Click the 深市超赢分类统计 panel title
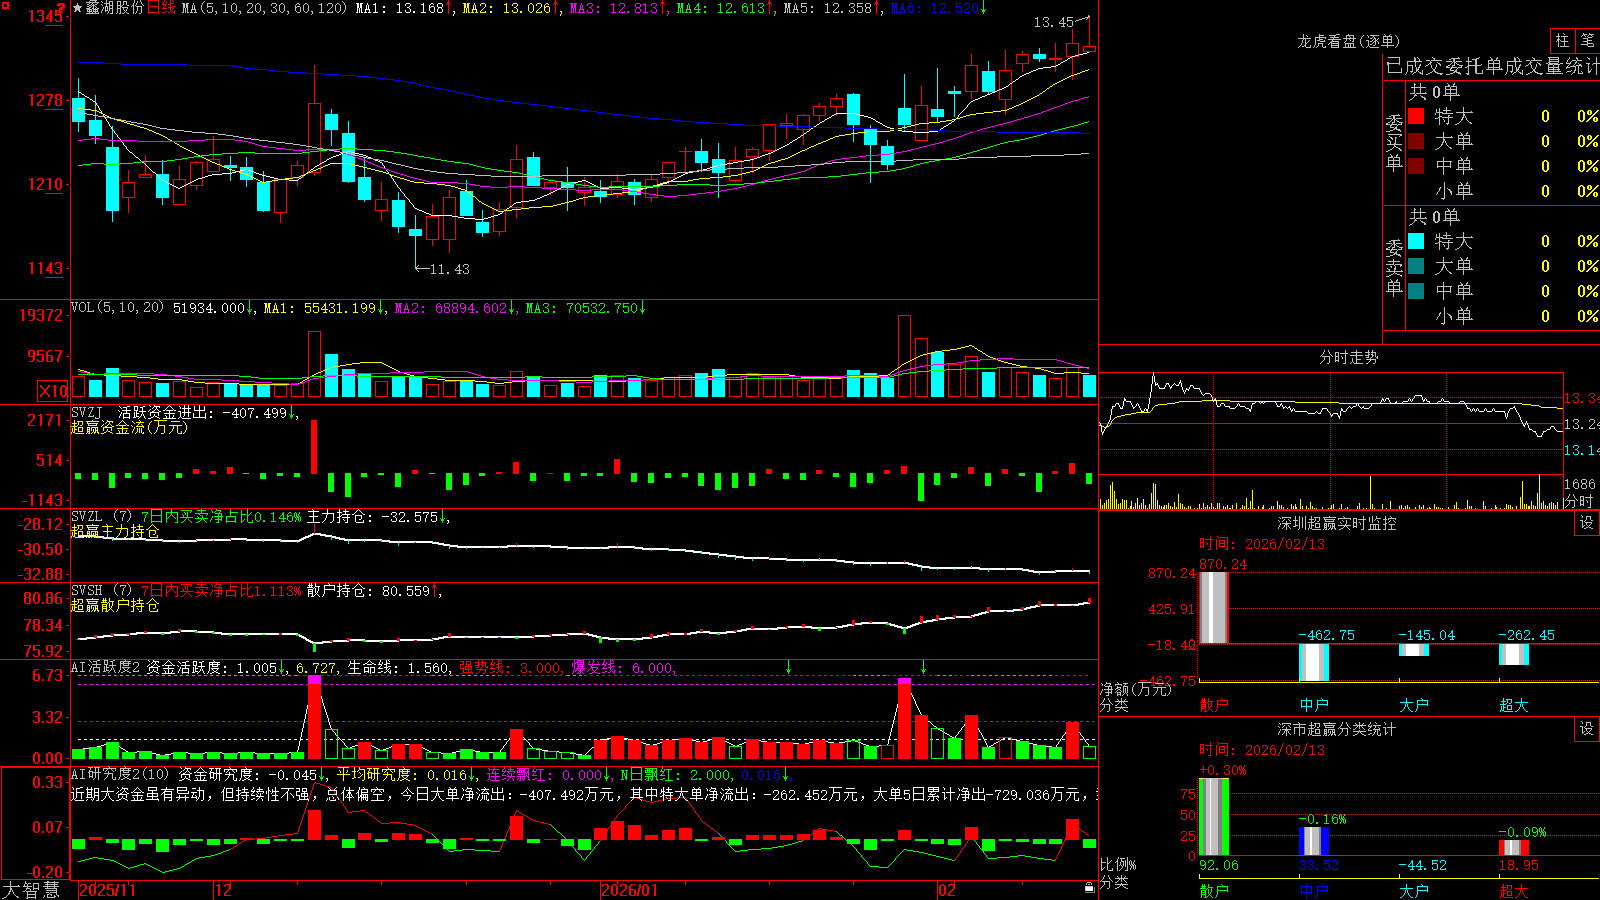 [x=1337, y=729]
